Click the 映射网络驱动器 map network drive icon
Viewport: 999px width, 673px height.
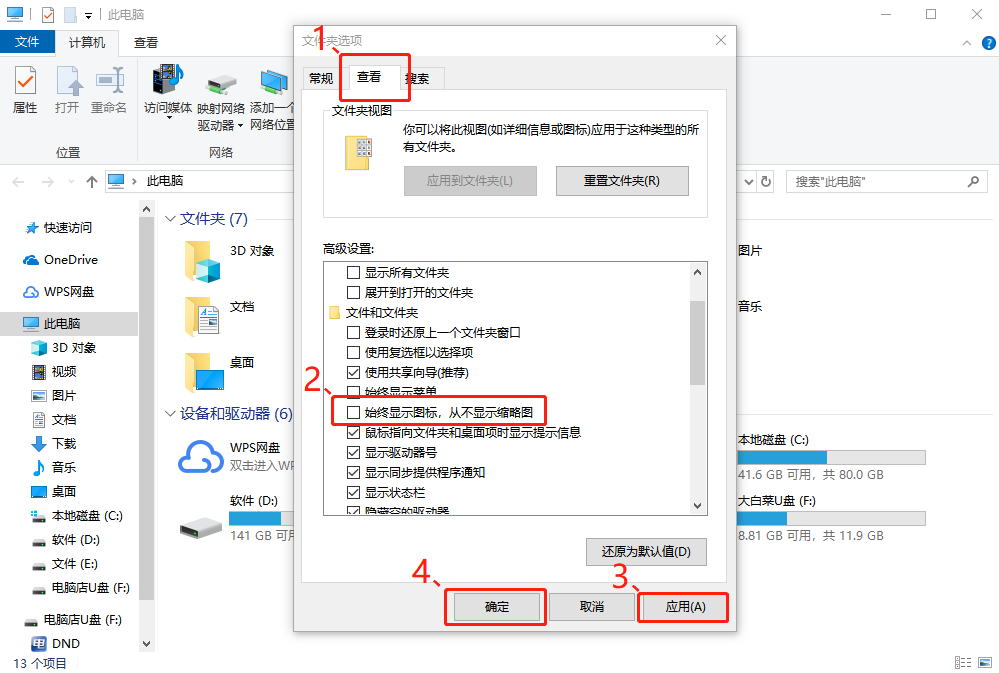[221, 83]
